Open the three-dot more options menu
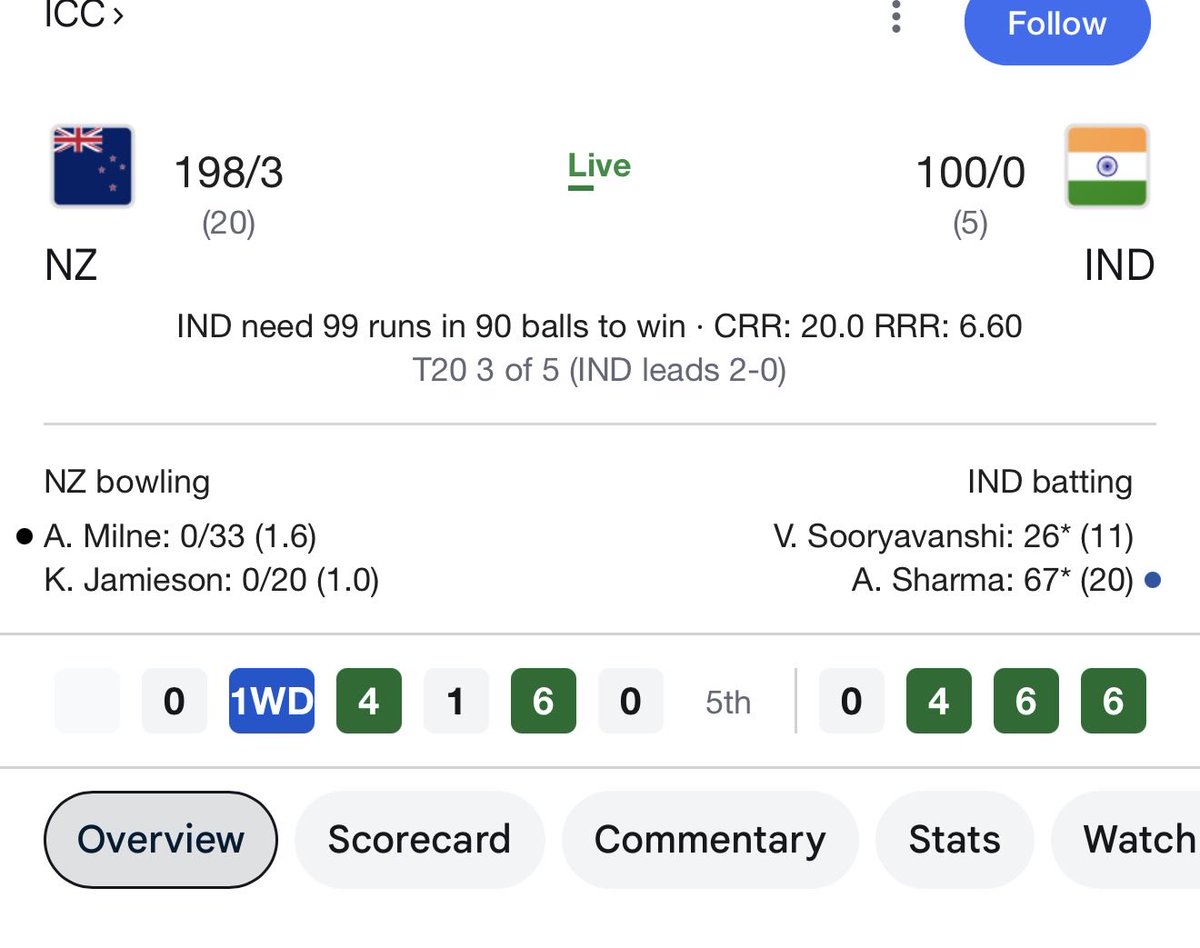This screenshot has height=948, width=1200. 896,18
